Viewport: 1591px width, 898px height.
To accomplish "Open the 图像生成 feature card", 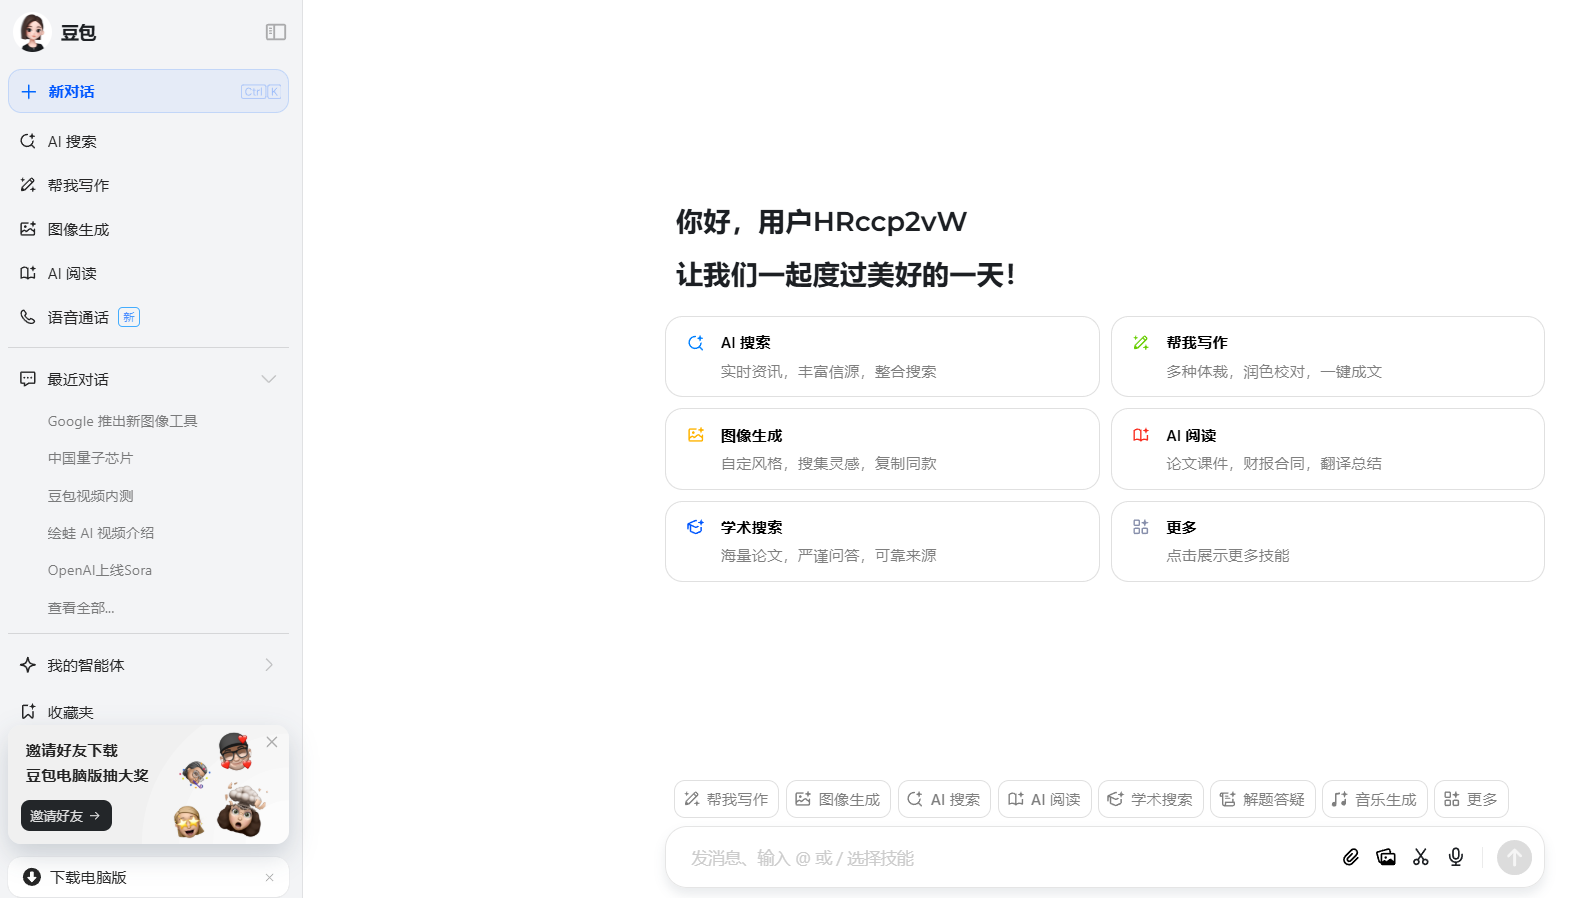I will (882, 449).
